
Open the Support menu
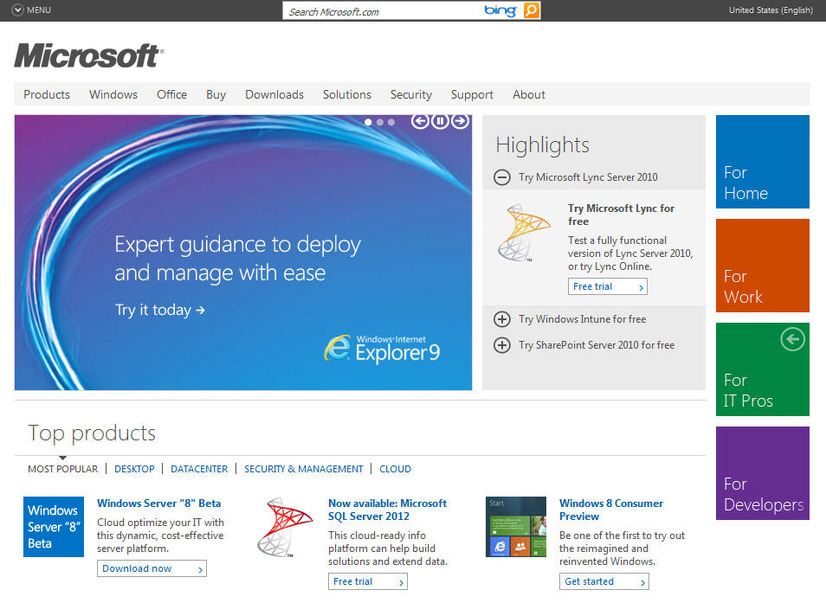[x=472, y=95]
